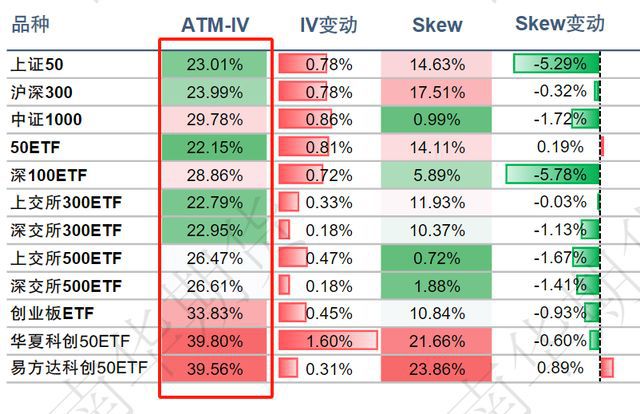The image size is (640, 414).
Task: Select the green 0.99% Skew cell
Action: click(x=437, y=120)
